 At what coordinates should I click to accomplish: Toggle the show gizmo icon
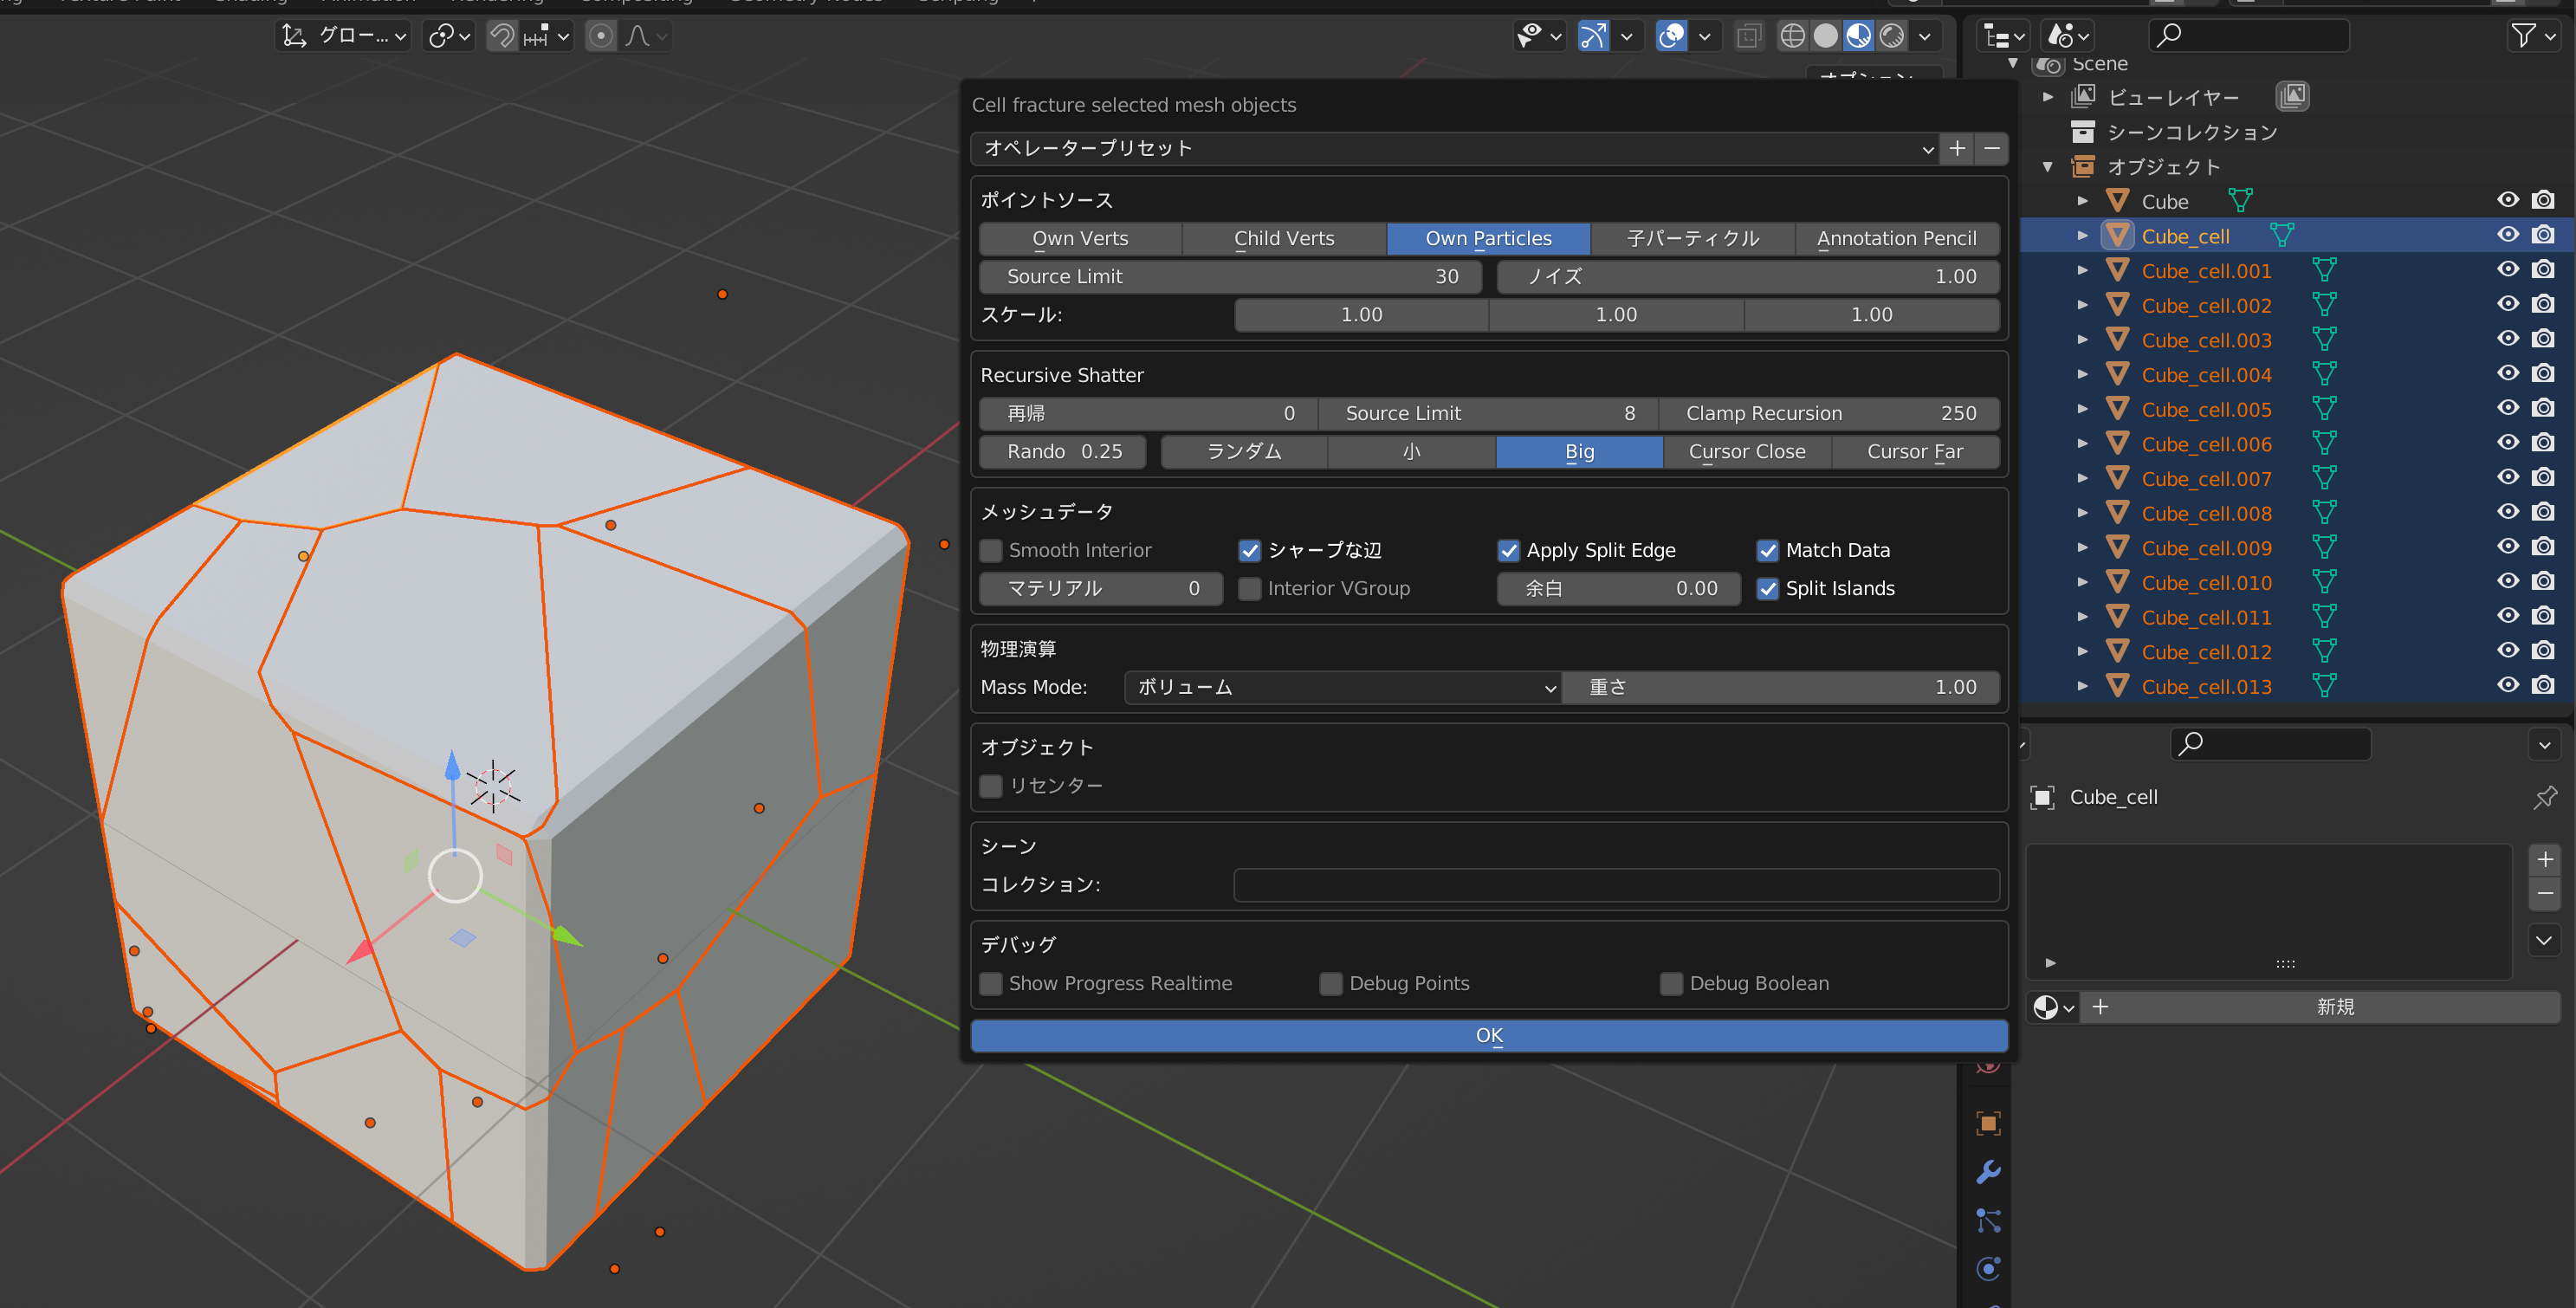[x=1592, y=36]
